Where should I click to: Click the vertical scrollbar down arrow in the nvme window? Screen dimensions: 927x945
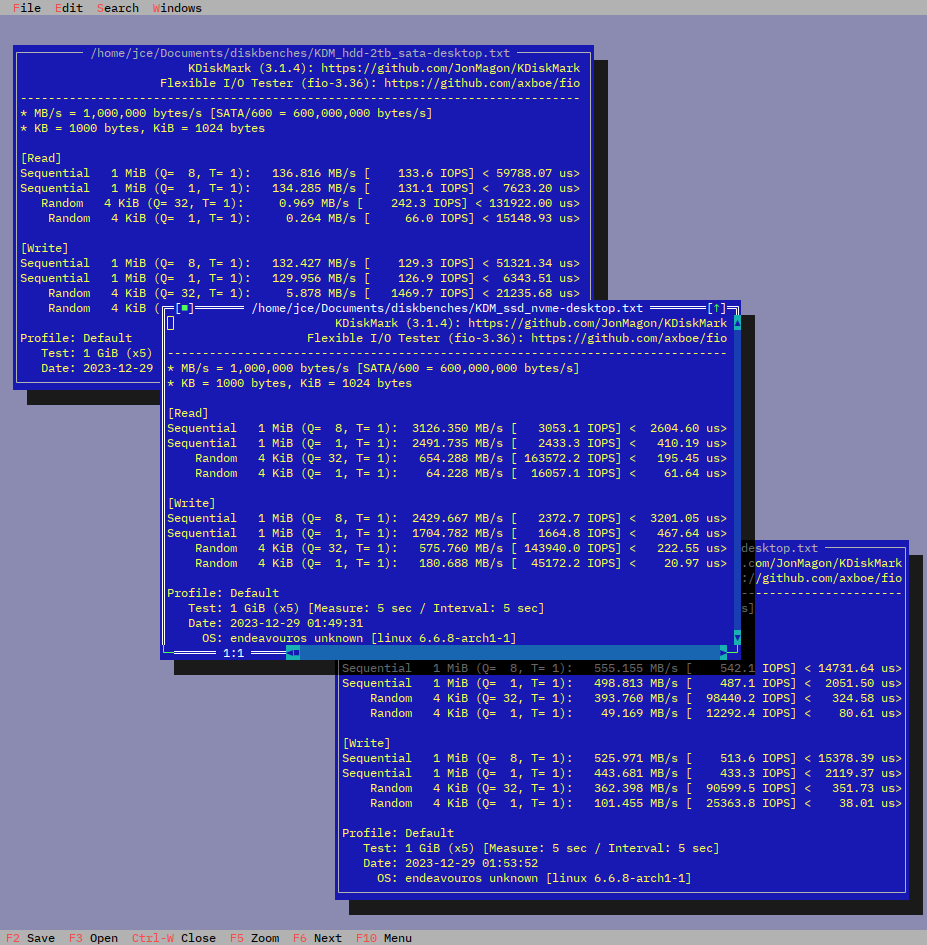click(737, 638)
